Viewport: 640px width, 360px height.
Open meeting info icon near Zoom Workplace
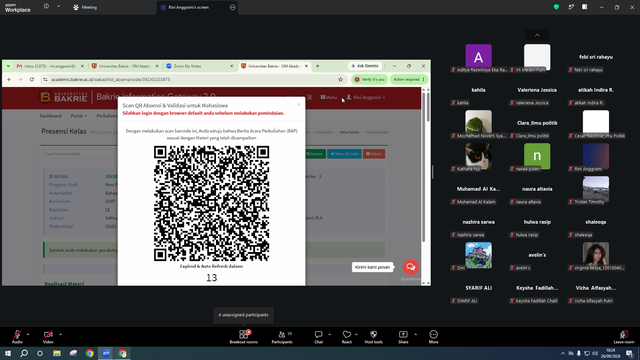[46, 7]
